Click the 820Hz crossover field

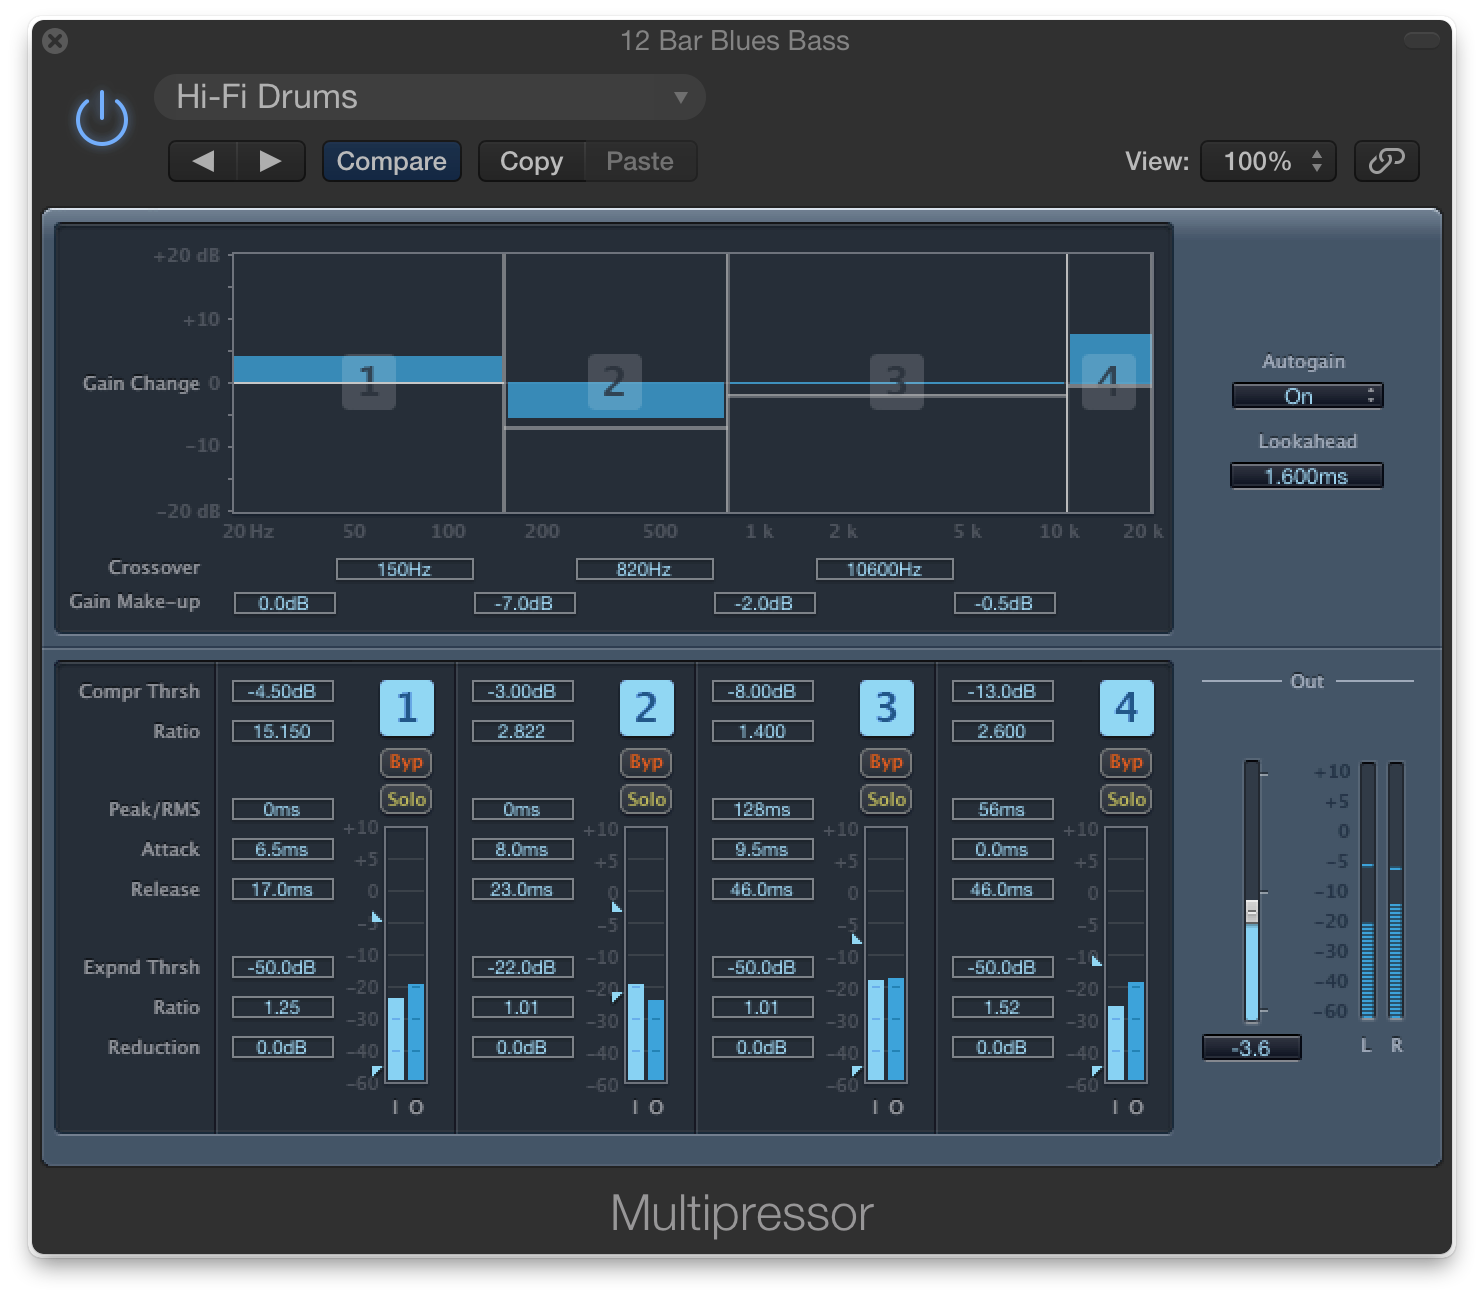[645, 568]
